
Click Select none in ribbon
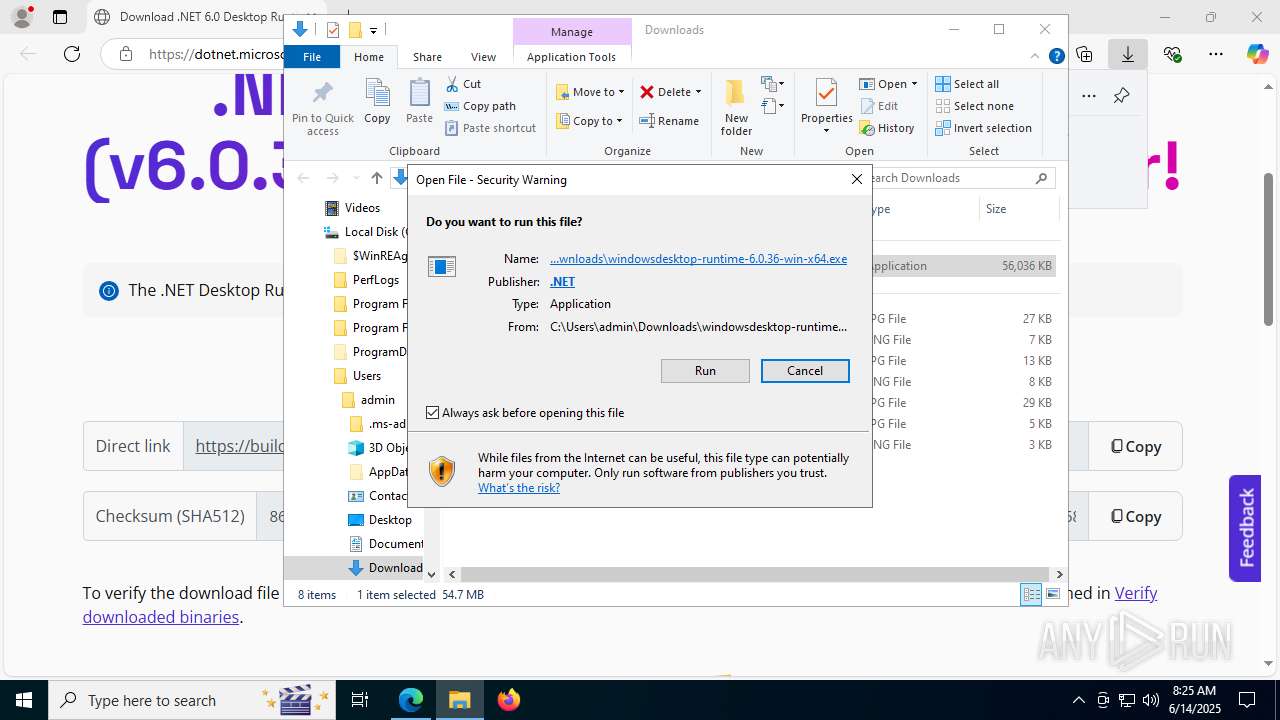[974, 106]
